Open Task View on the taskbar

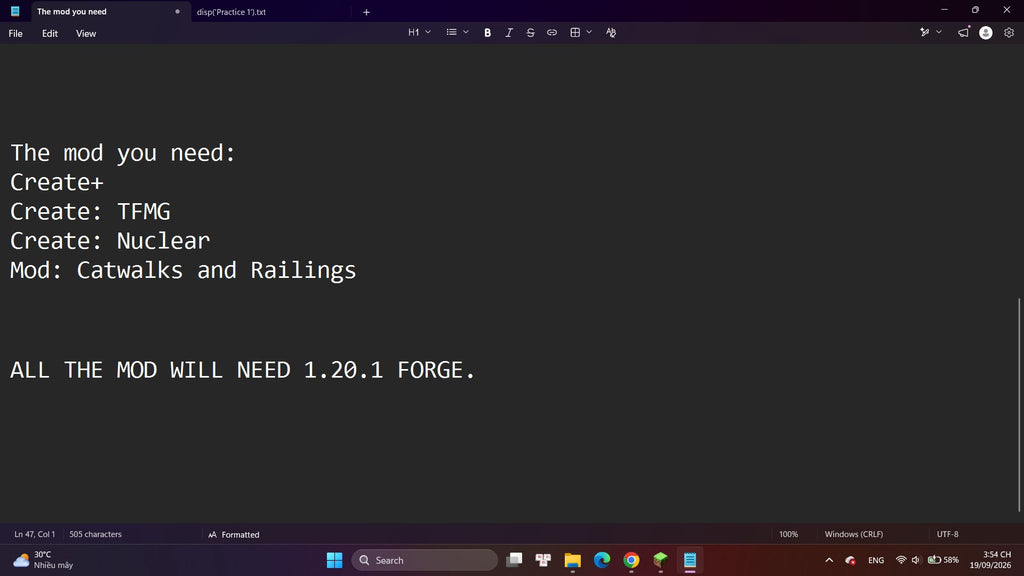[x=514, y=560]
